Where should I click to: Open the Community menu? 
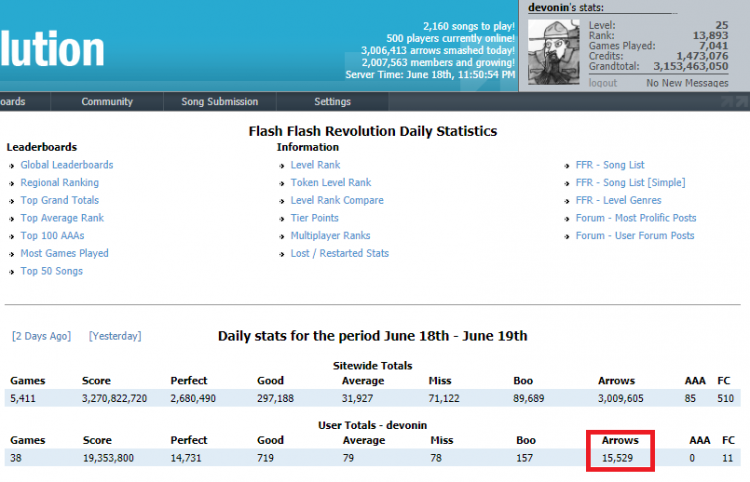click(x=107, y=101)
